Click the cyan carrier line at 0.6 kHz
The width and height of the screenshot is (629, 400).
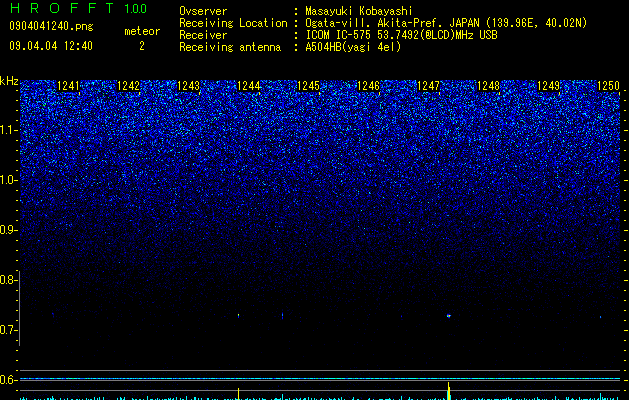pos(320,378)
